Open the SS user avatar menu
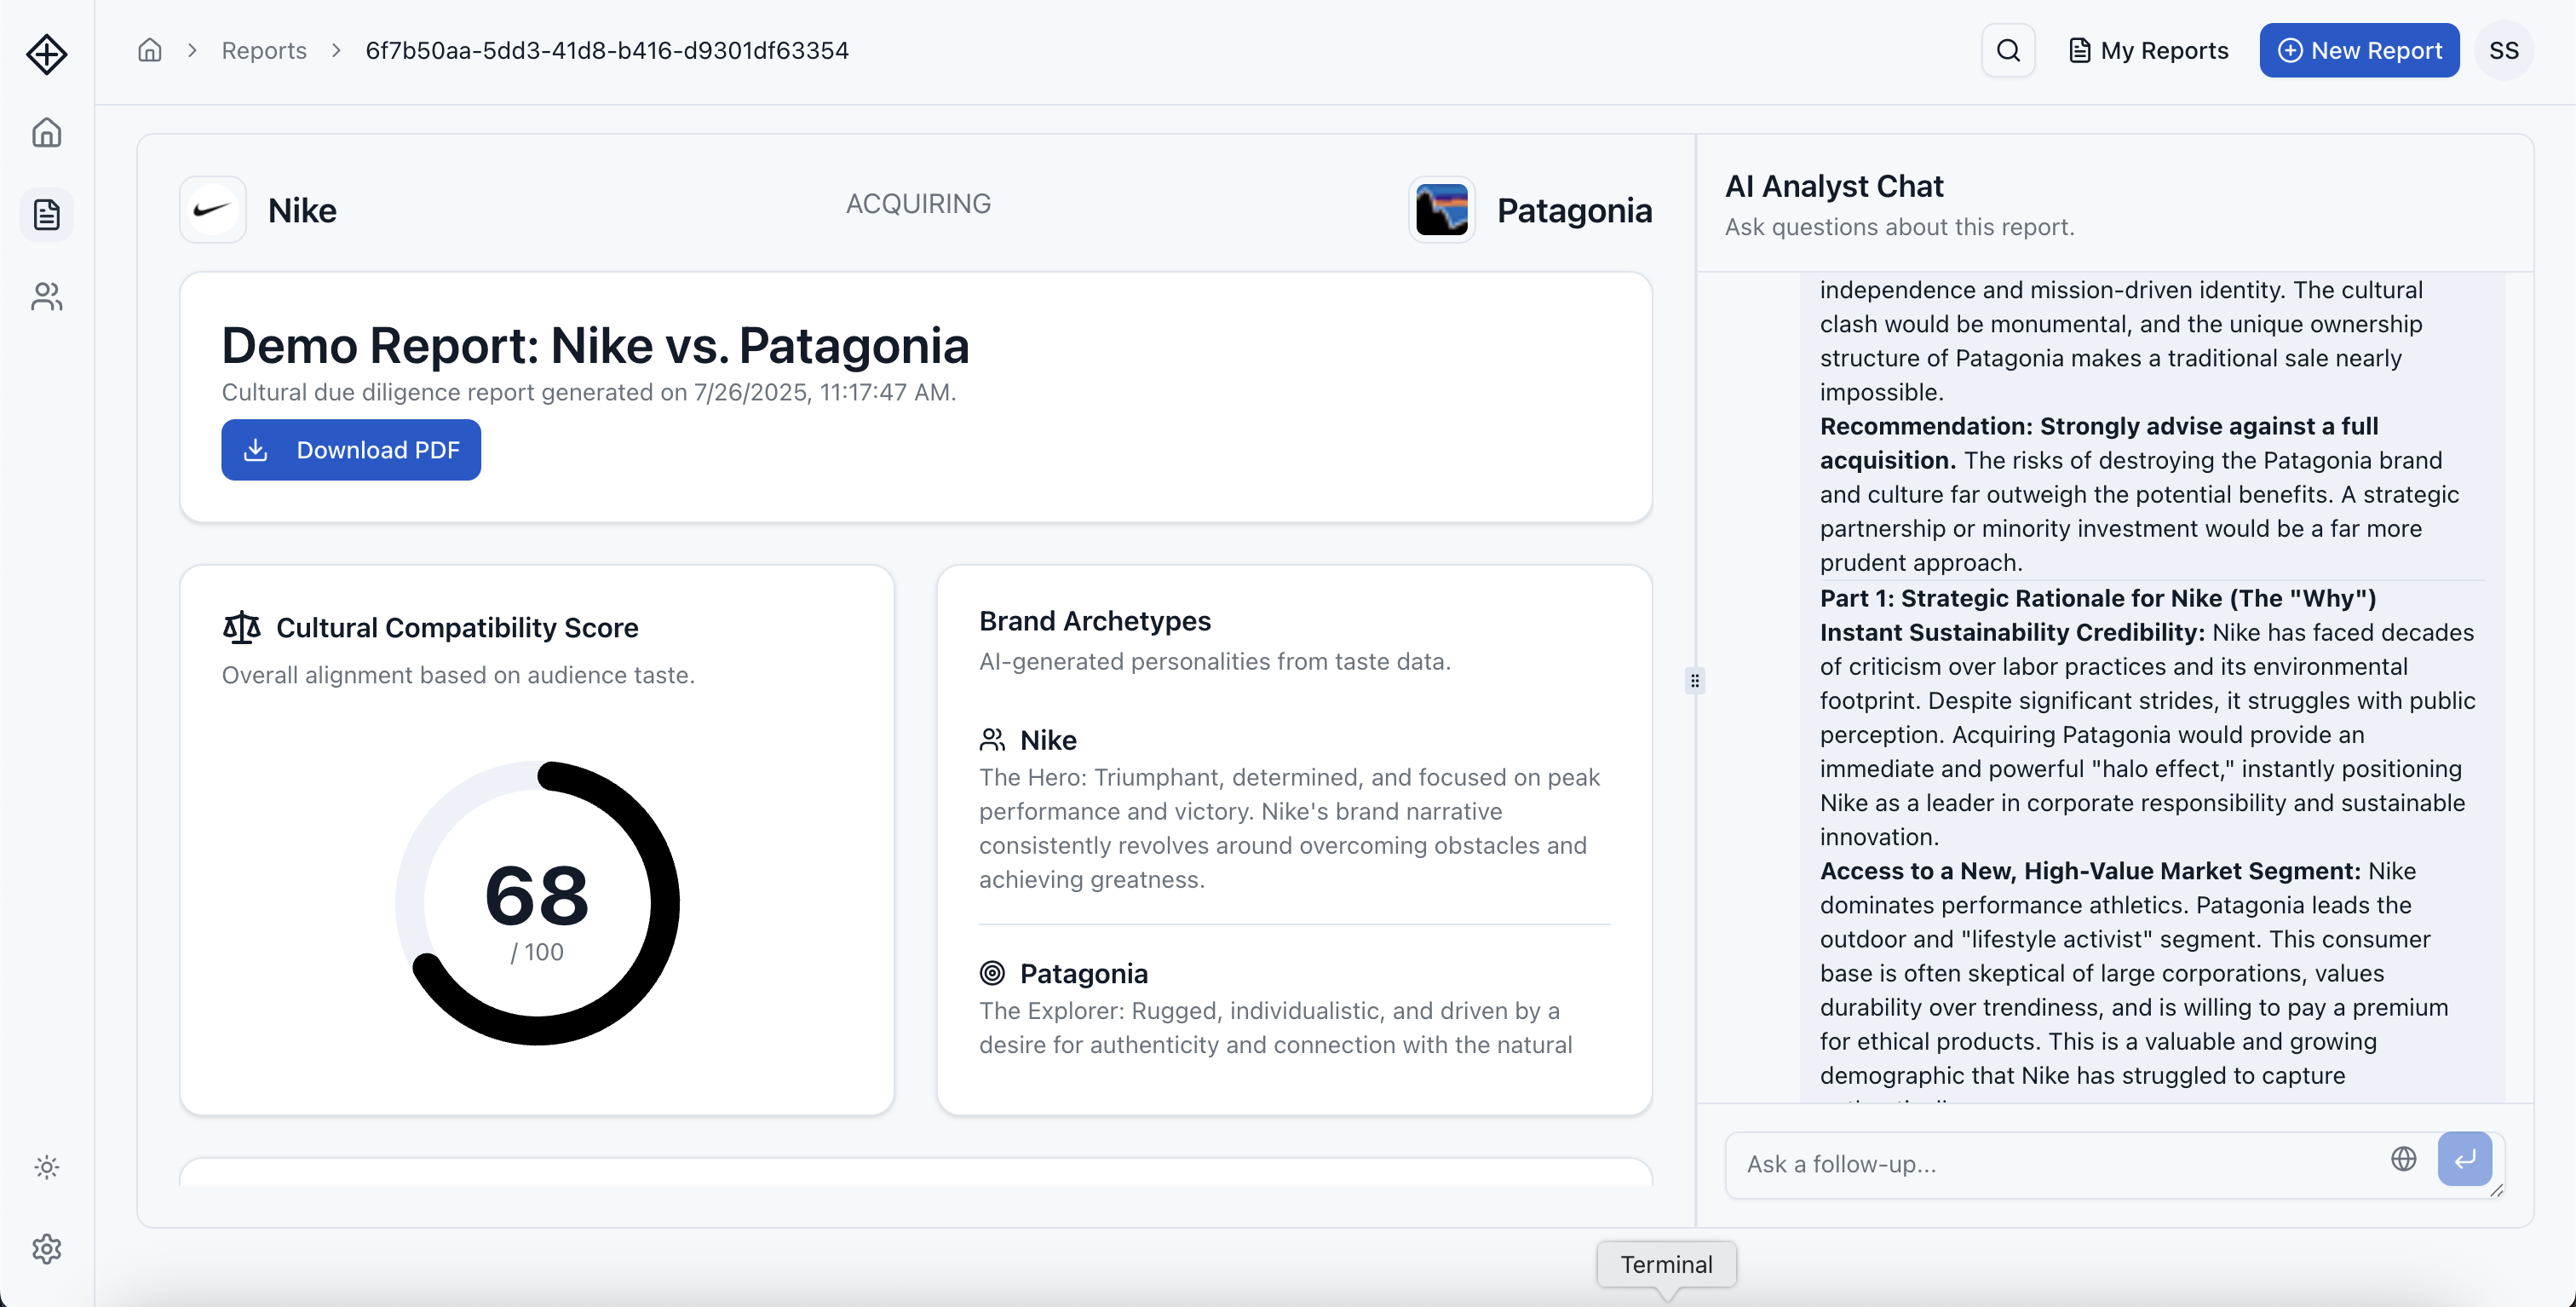Screen dimensions: 2576x1307 [2503, 50]
